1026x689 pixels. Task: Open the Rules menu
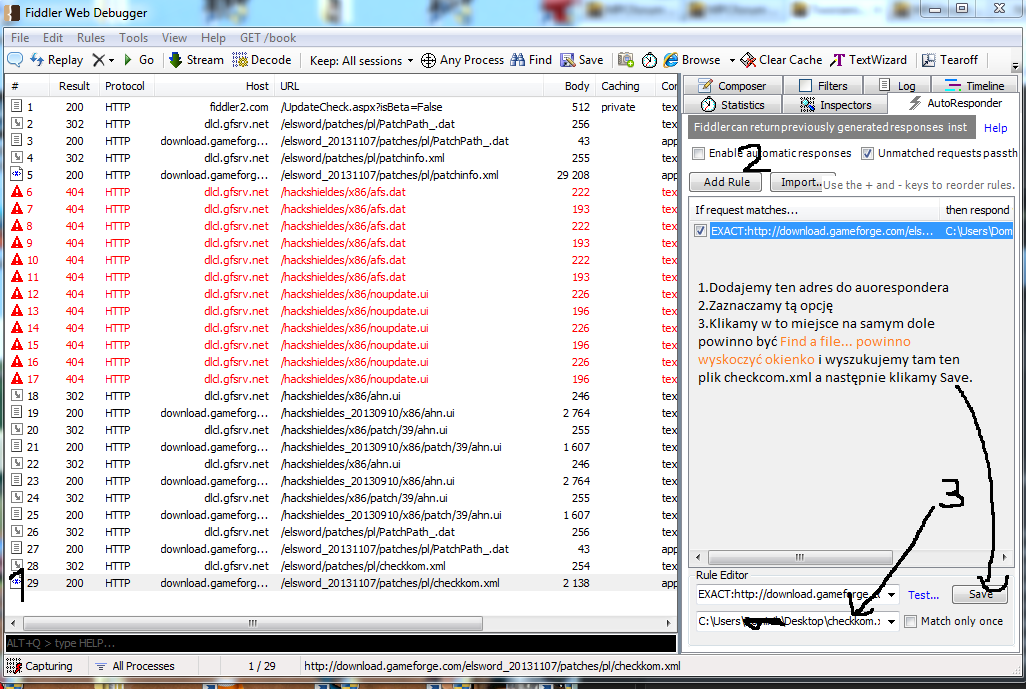tap(91, 38)
